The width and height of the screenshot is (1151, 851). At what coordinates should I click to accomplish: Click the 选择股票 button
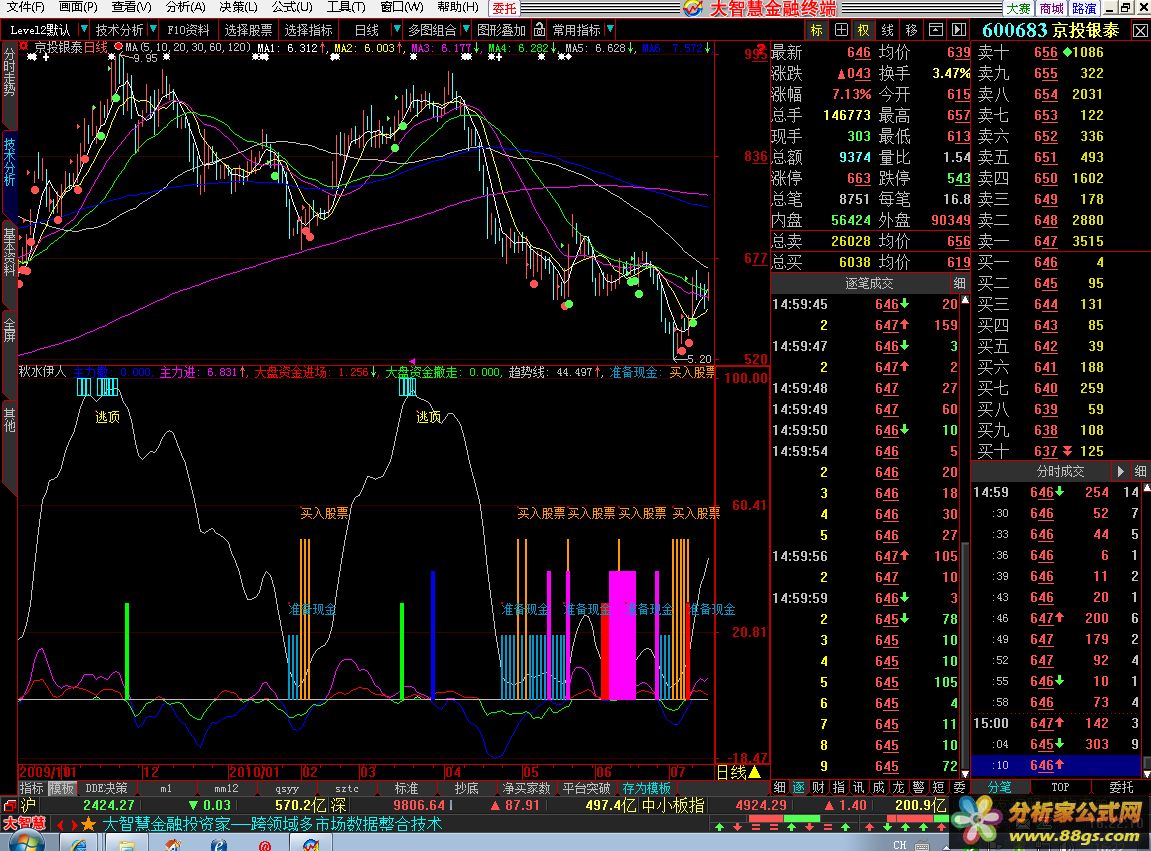[248, 30]
